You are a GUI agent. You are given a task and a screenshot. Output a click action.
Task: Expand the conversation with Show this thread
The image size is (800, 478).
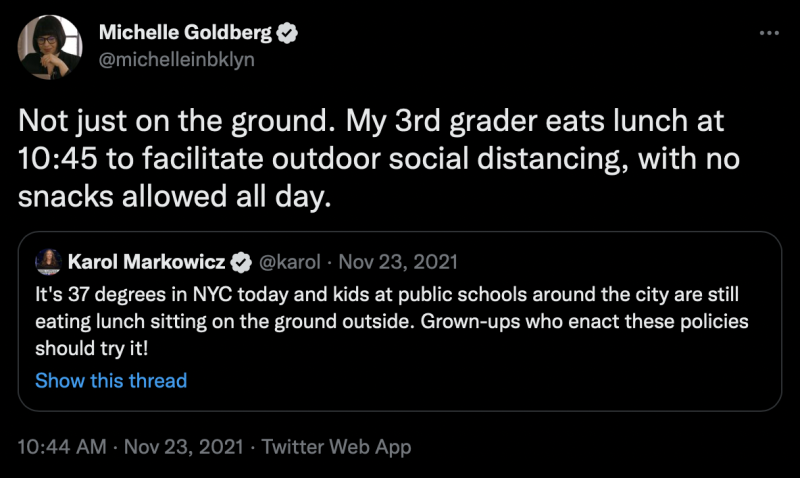pos(111,380)
